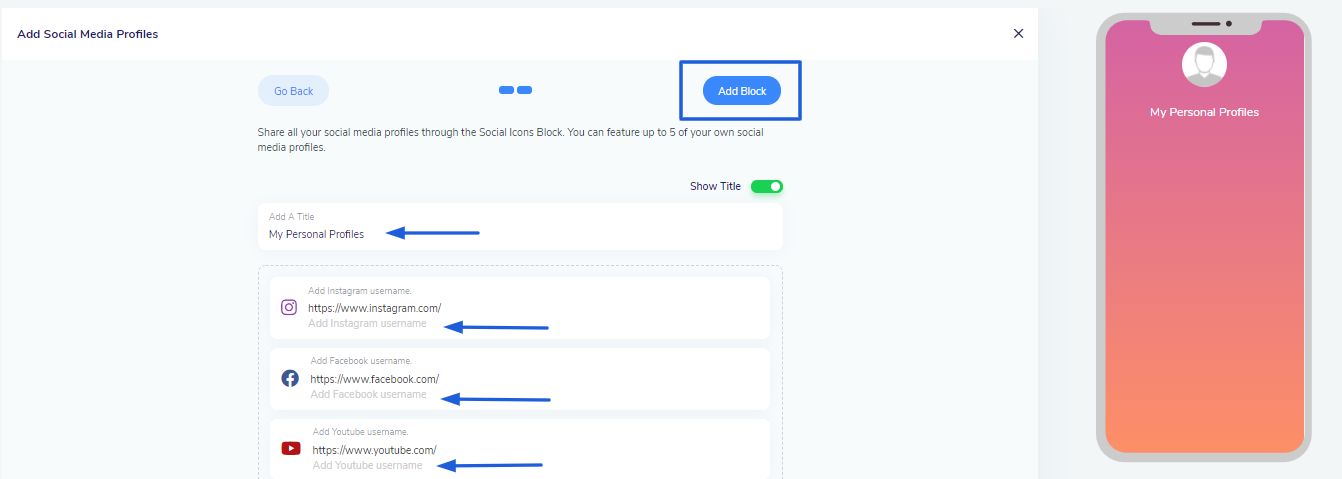Click the https://www.instagram.com/ URL prefix

click(x=374, y=308)
